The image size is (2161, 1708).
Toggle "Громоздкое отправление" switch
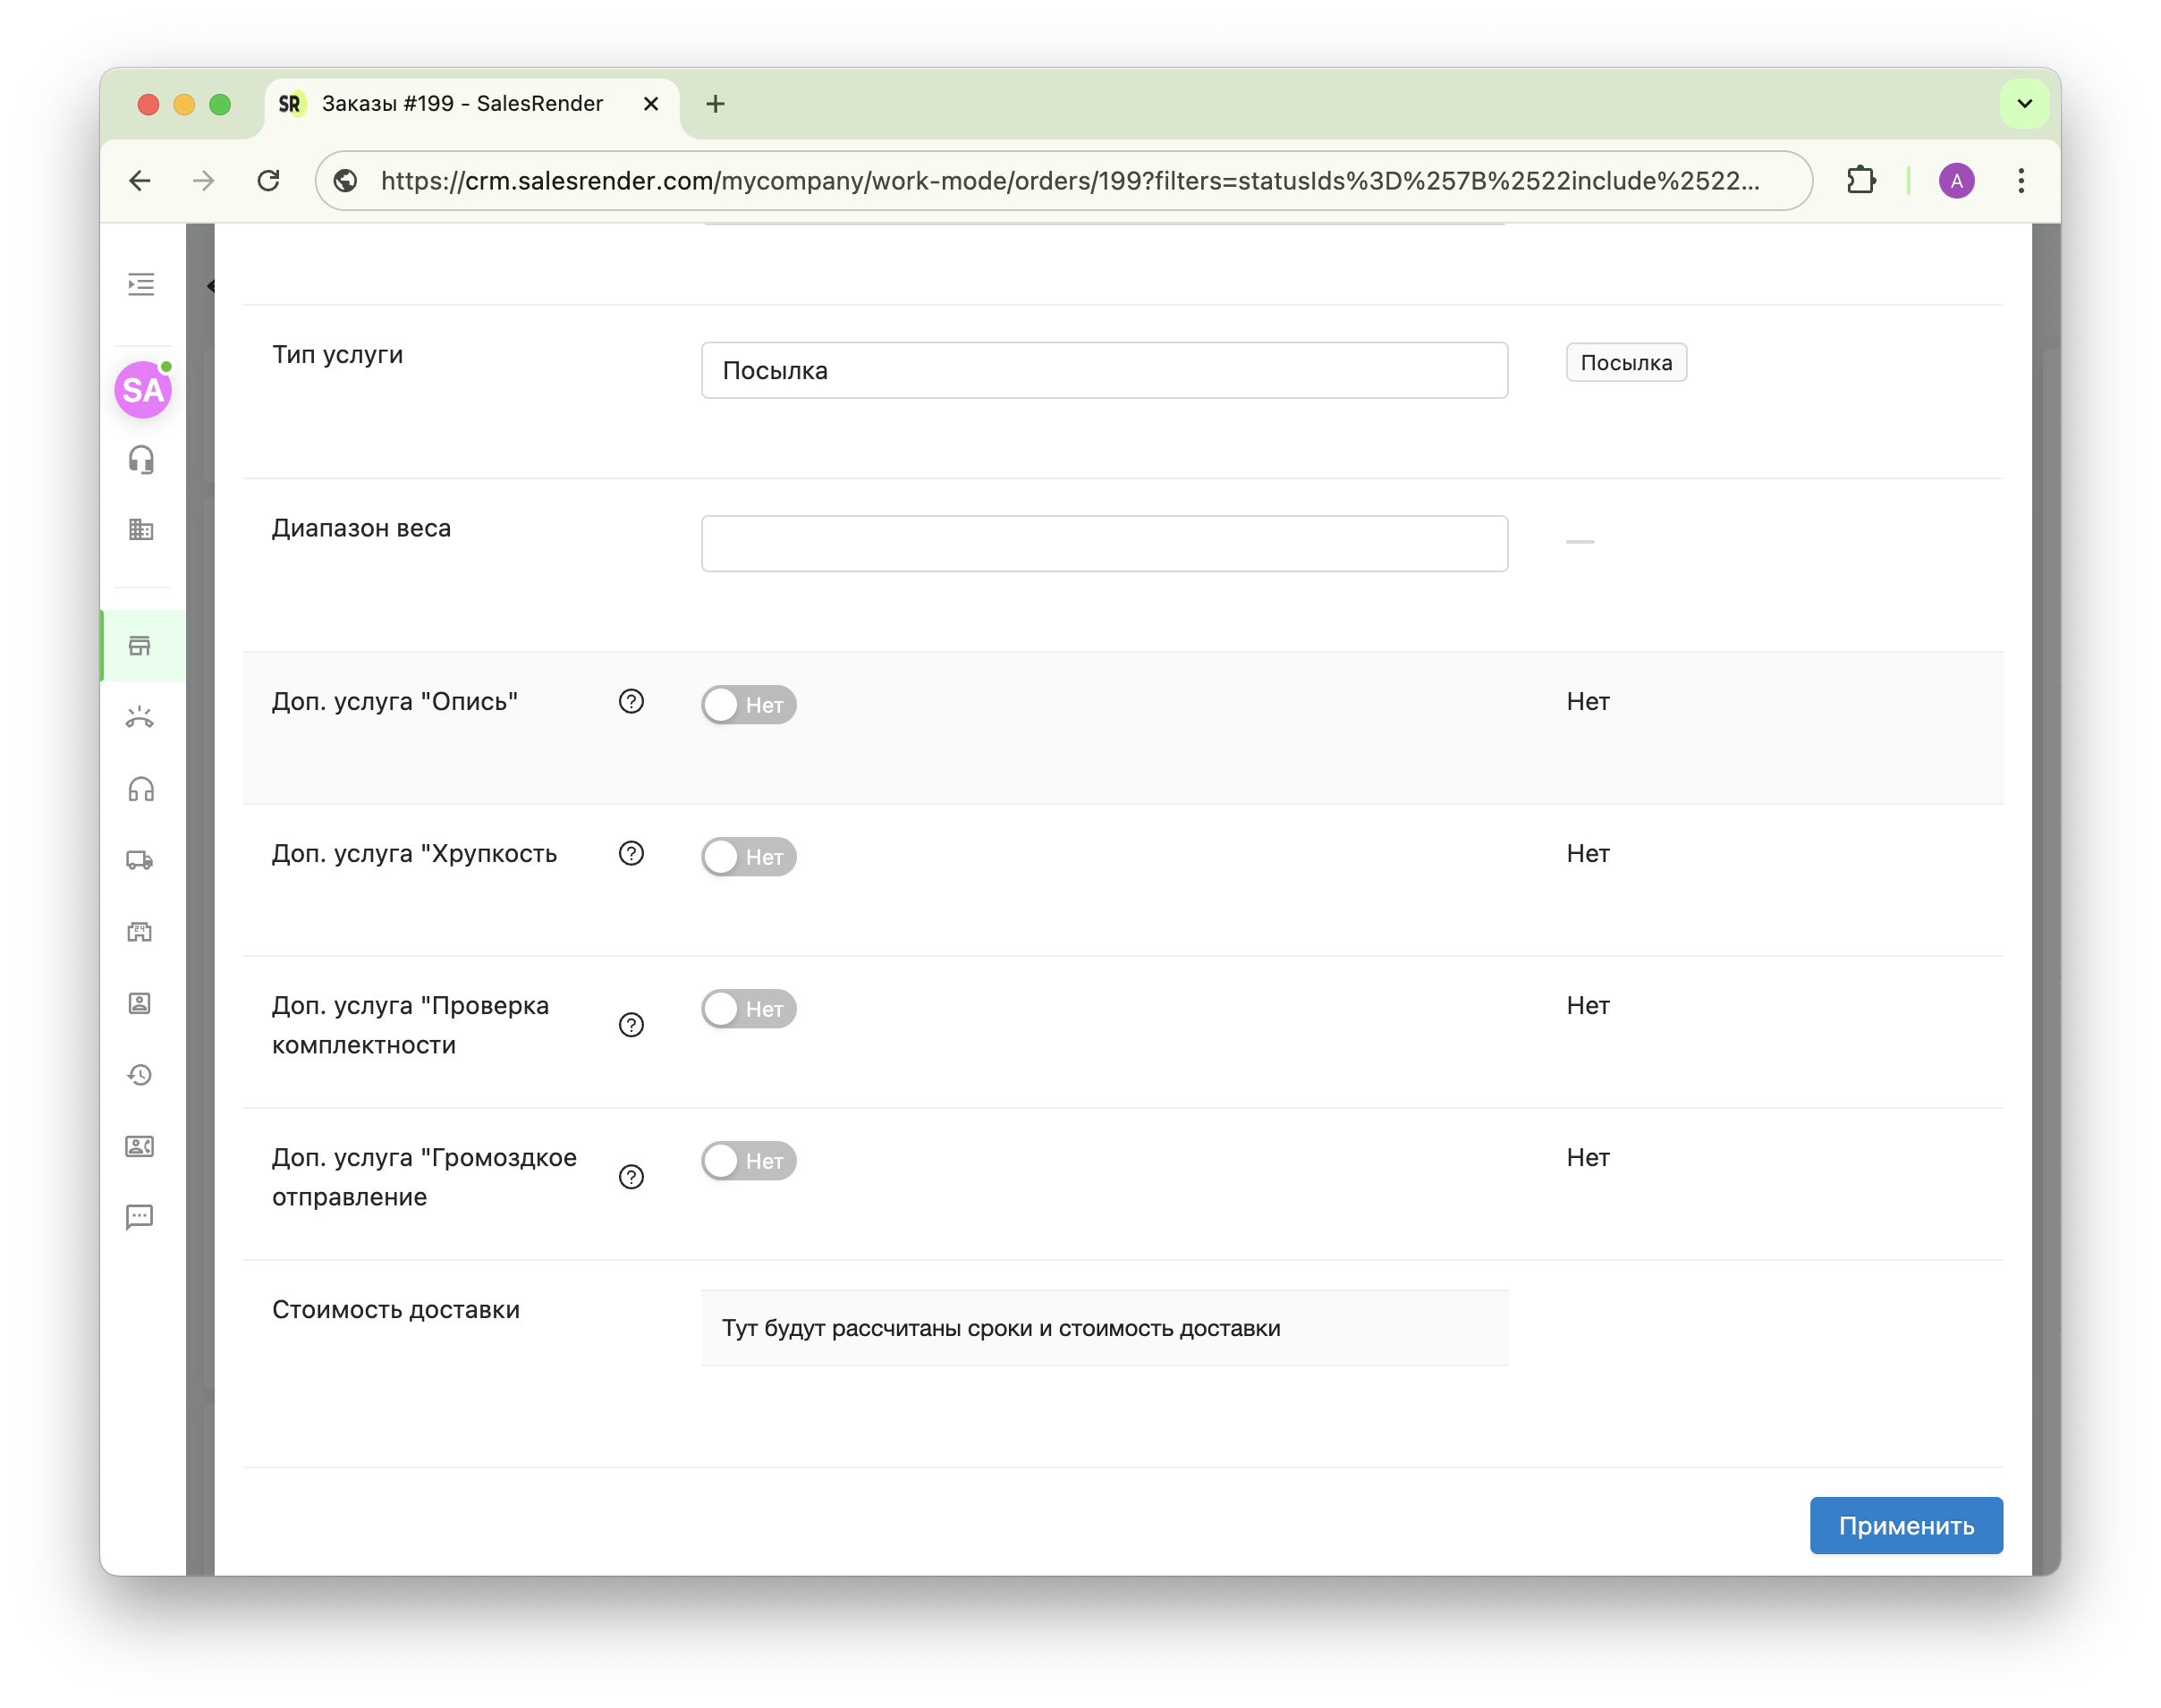[x=748, y=1161]
